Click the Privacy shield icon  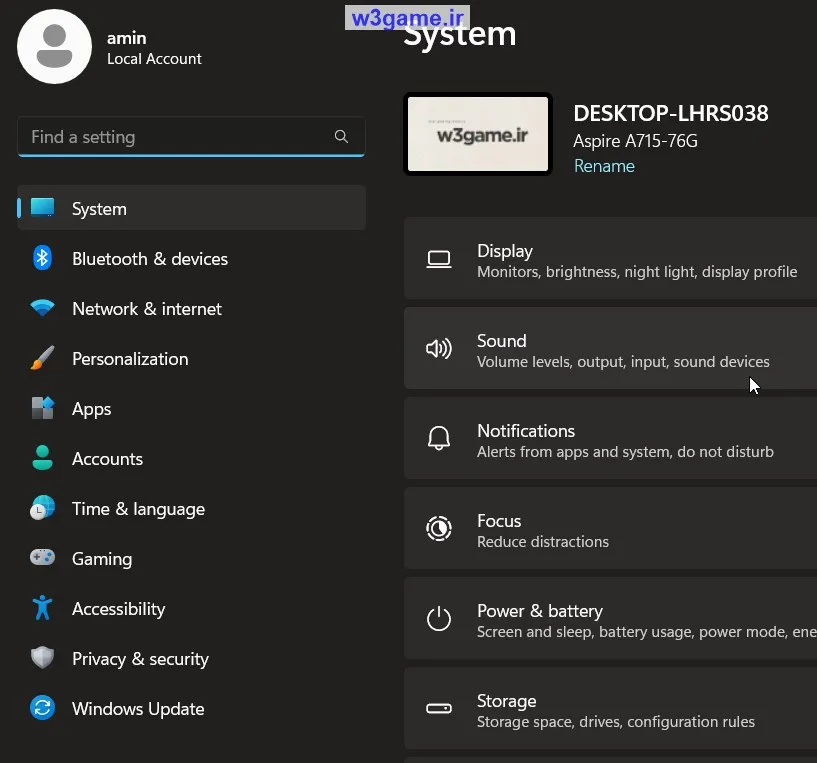click(42, 658)
